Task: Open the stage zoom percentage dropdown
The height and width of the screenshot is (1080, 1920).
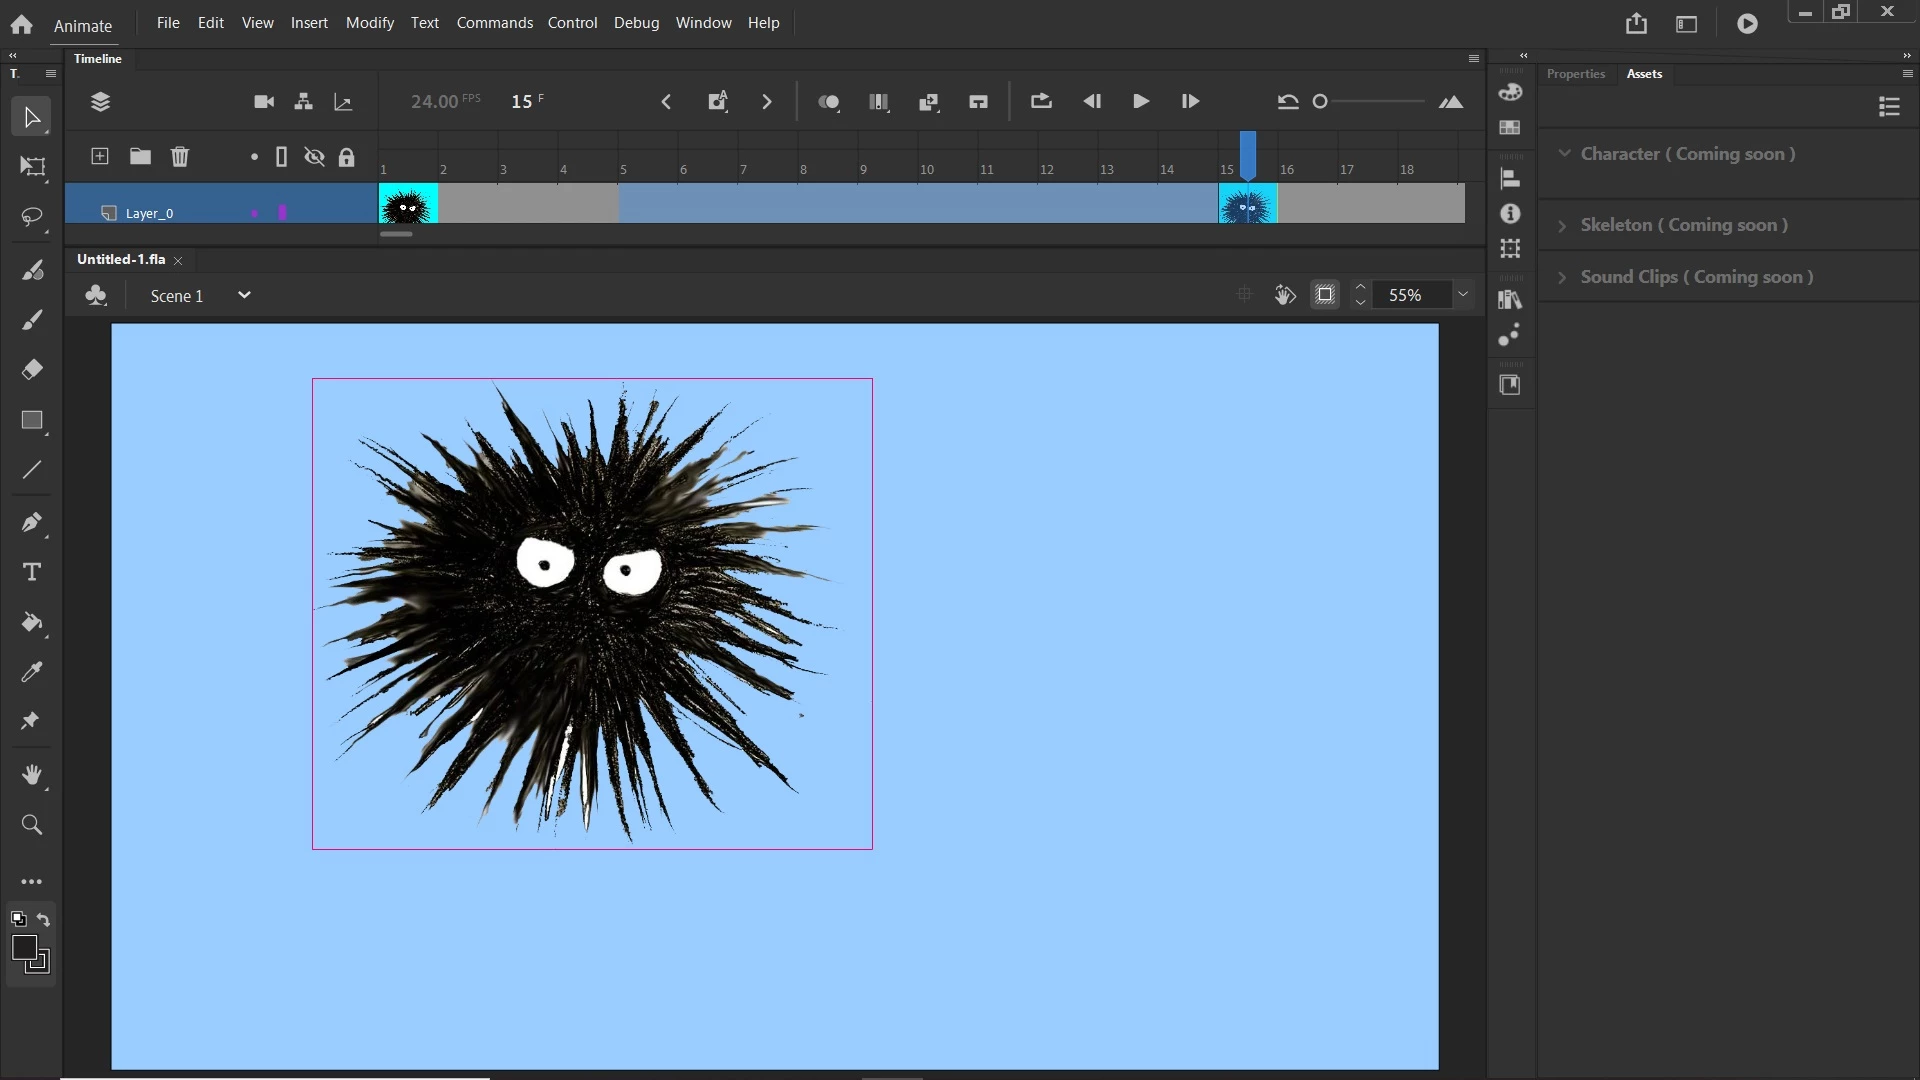Action: tap(1463, 295)
